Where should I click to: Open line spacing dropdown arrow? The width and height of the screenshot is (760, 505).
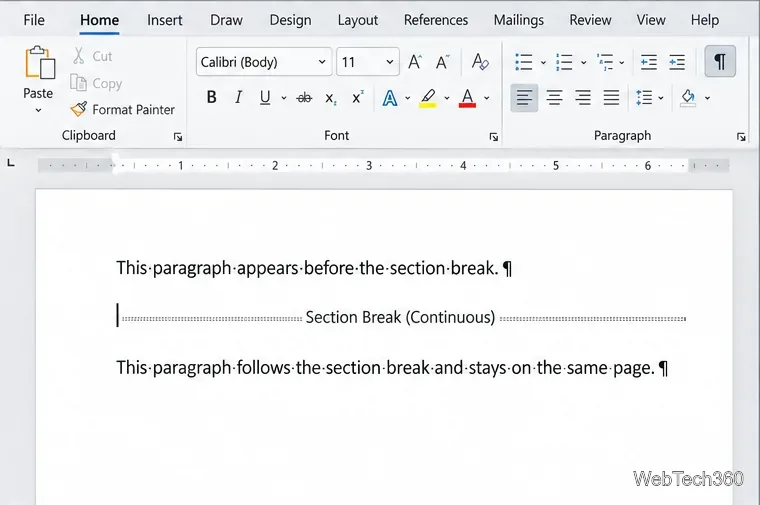tap(661, 98)
